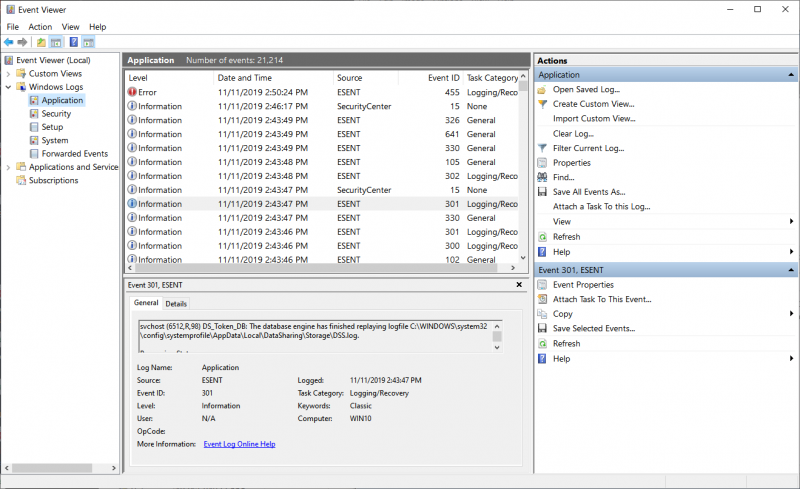Close the Event 301 preview pane
The width and height of the screenshot is (800, 489).
tap(519, 285)
